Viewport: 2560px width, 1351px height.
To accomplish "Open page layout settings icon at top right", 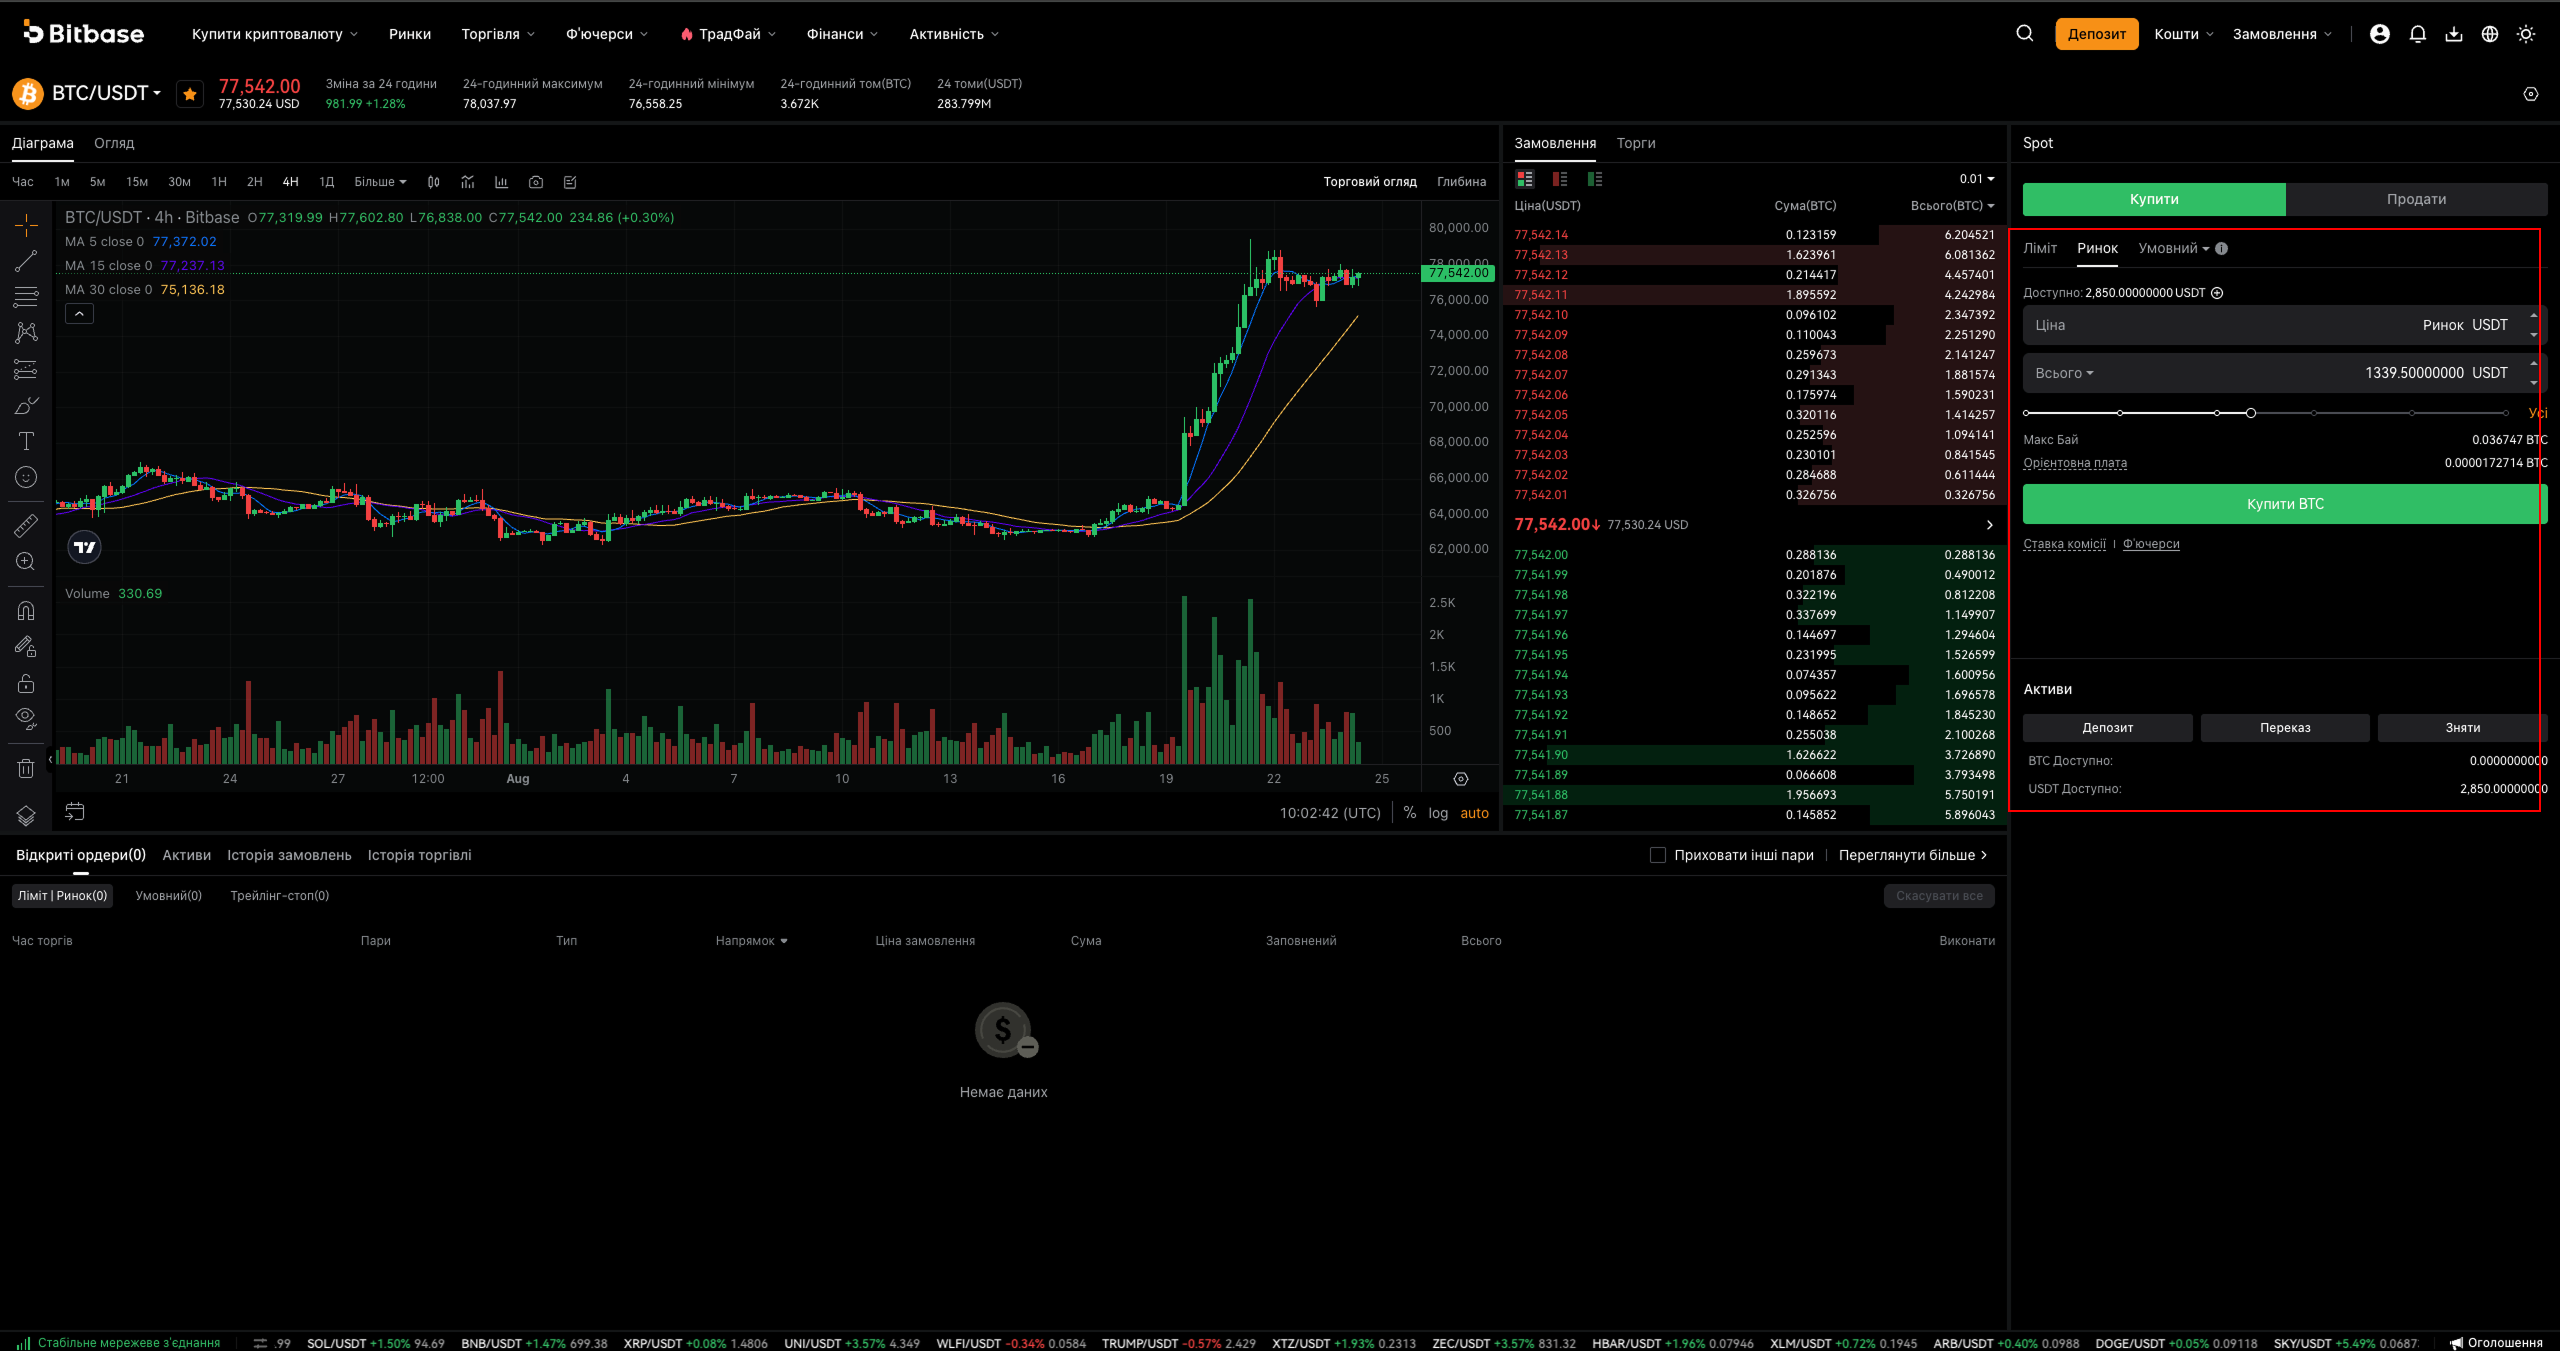I will tap(2531, 94).
